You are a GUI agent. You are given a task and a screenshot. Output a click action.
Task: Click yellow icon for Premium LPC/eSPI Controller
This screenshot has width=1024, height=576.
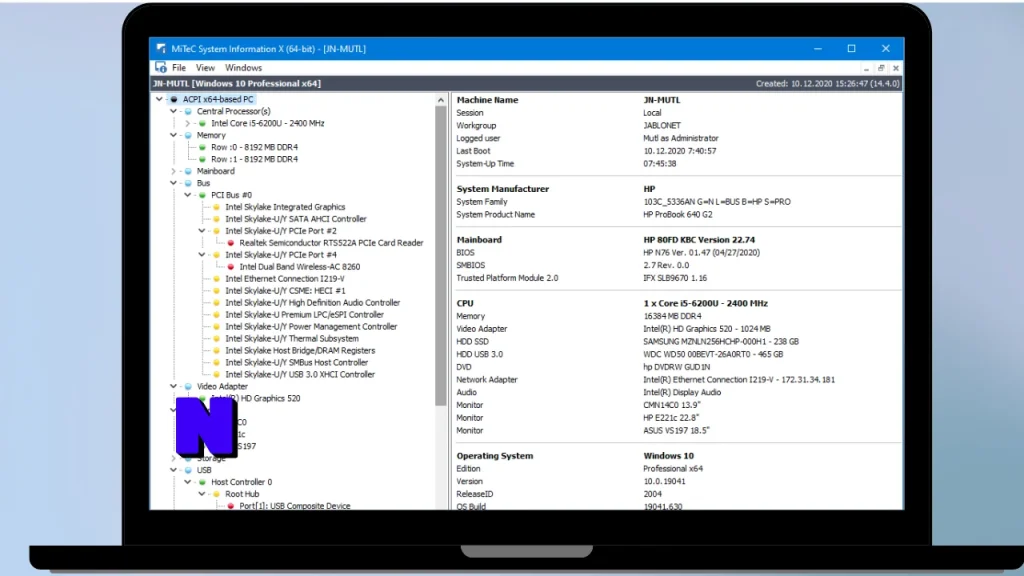[217, 314]
